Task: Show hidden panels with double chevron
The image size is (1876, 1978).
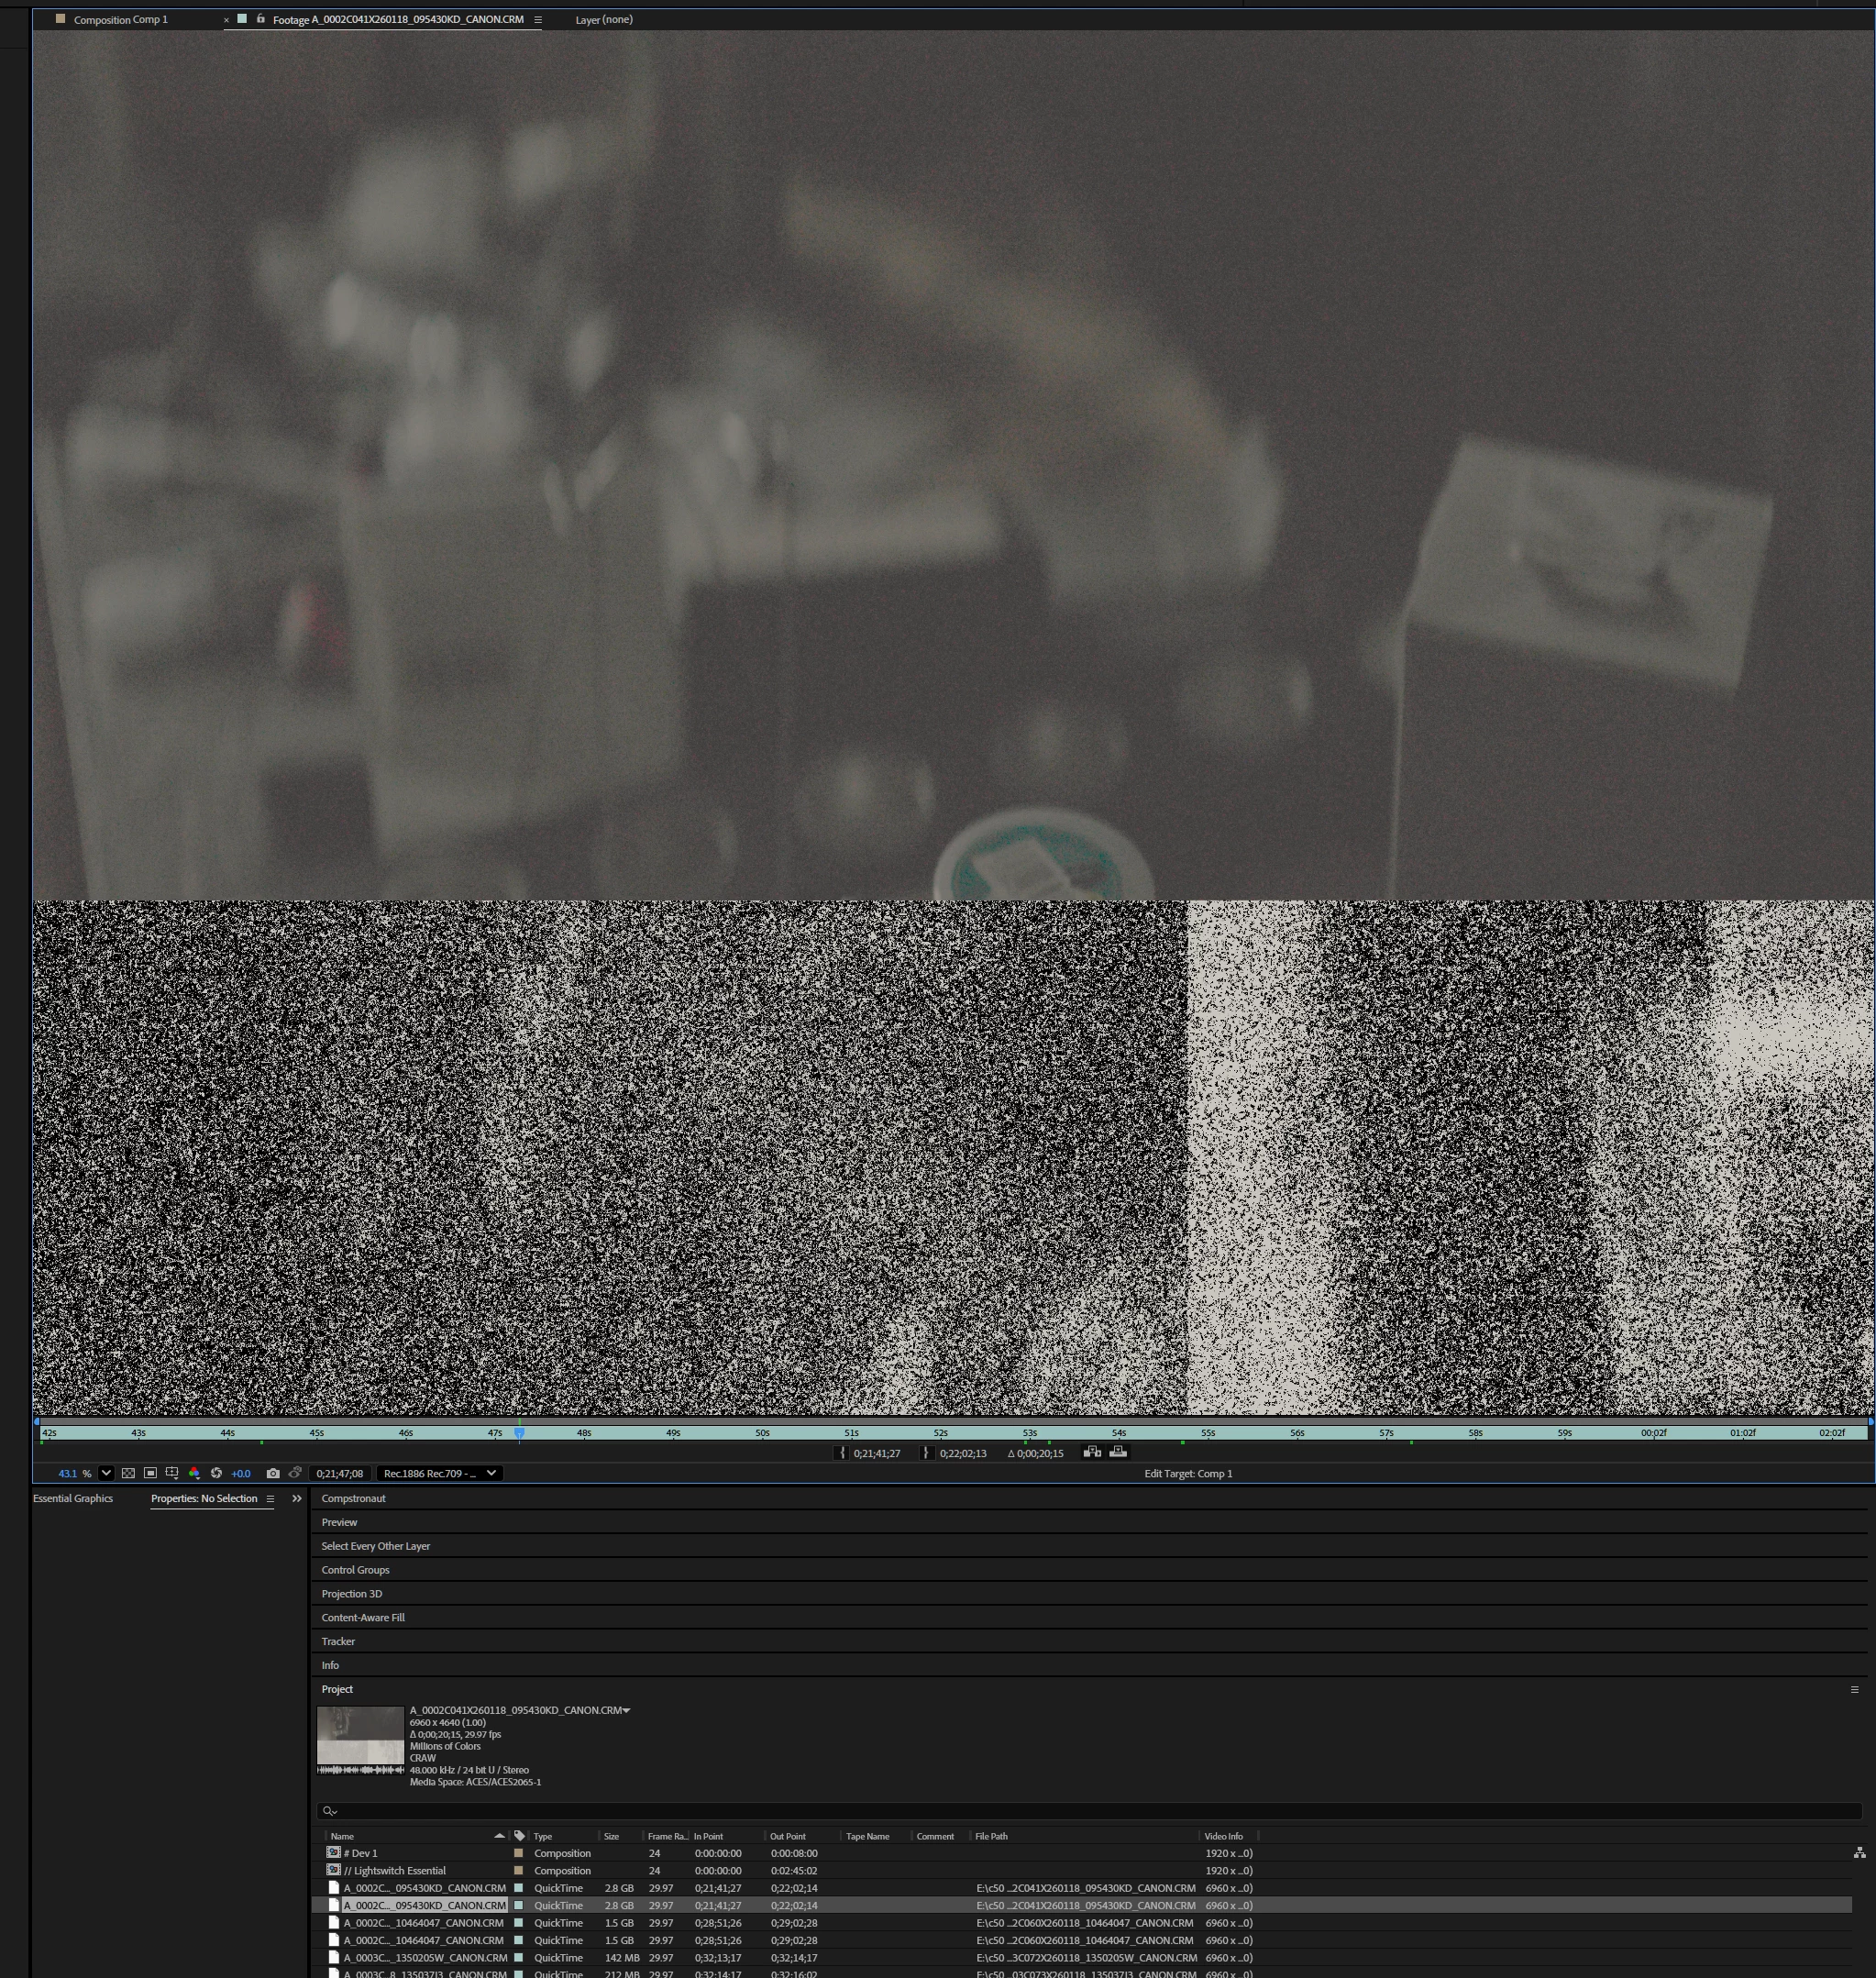Action: tap(296, 1498)
